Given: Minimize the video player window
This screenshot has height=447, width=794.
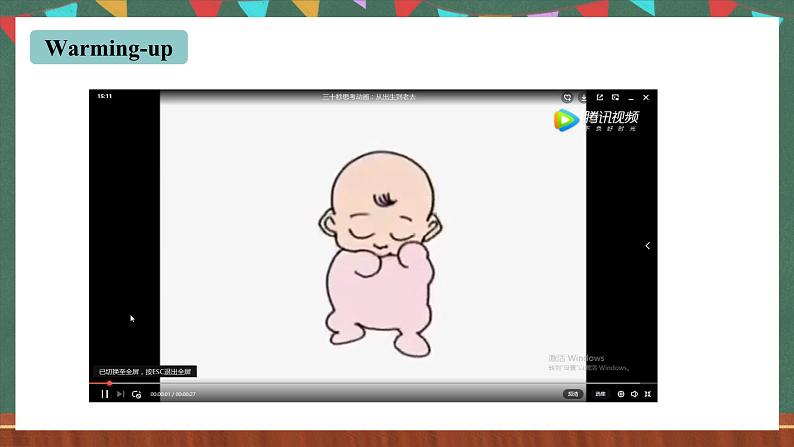Looking at the screenshot, I should [632, 97].
